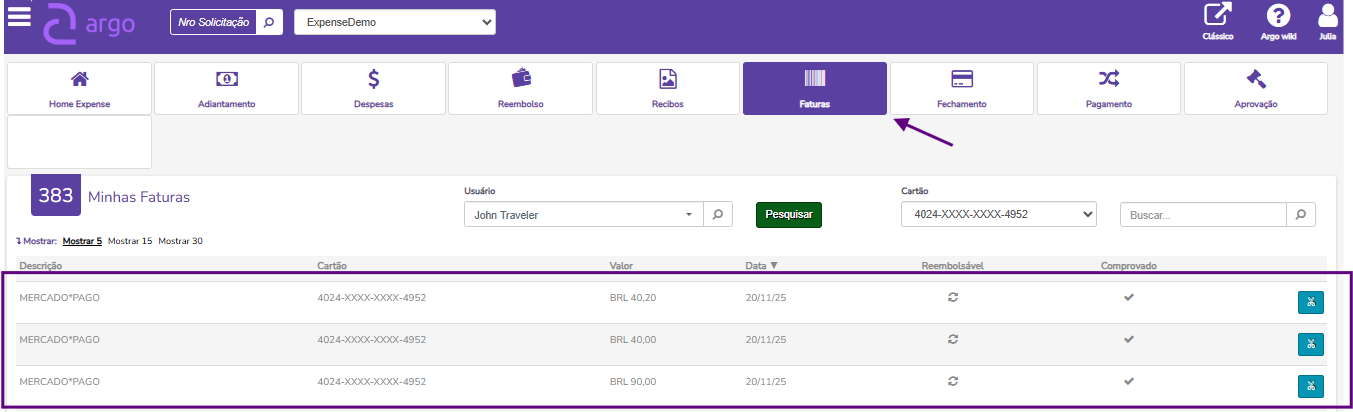Expand the ExpenseDemo dropdown
The height and width of the screenshot is (412, 1353).
point(394,22)
